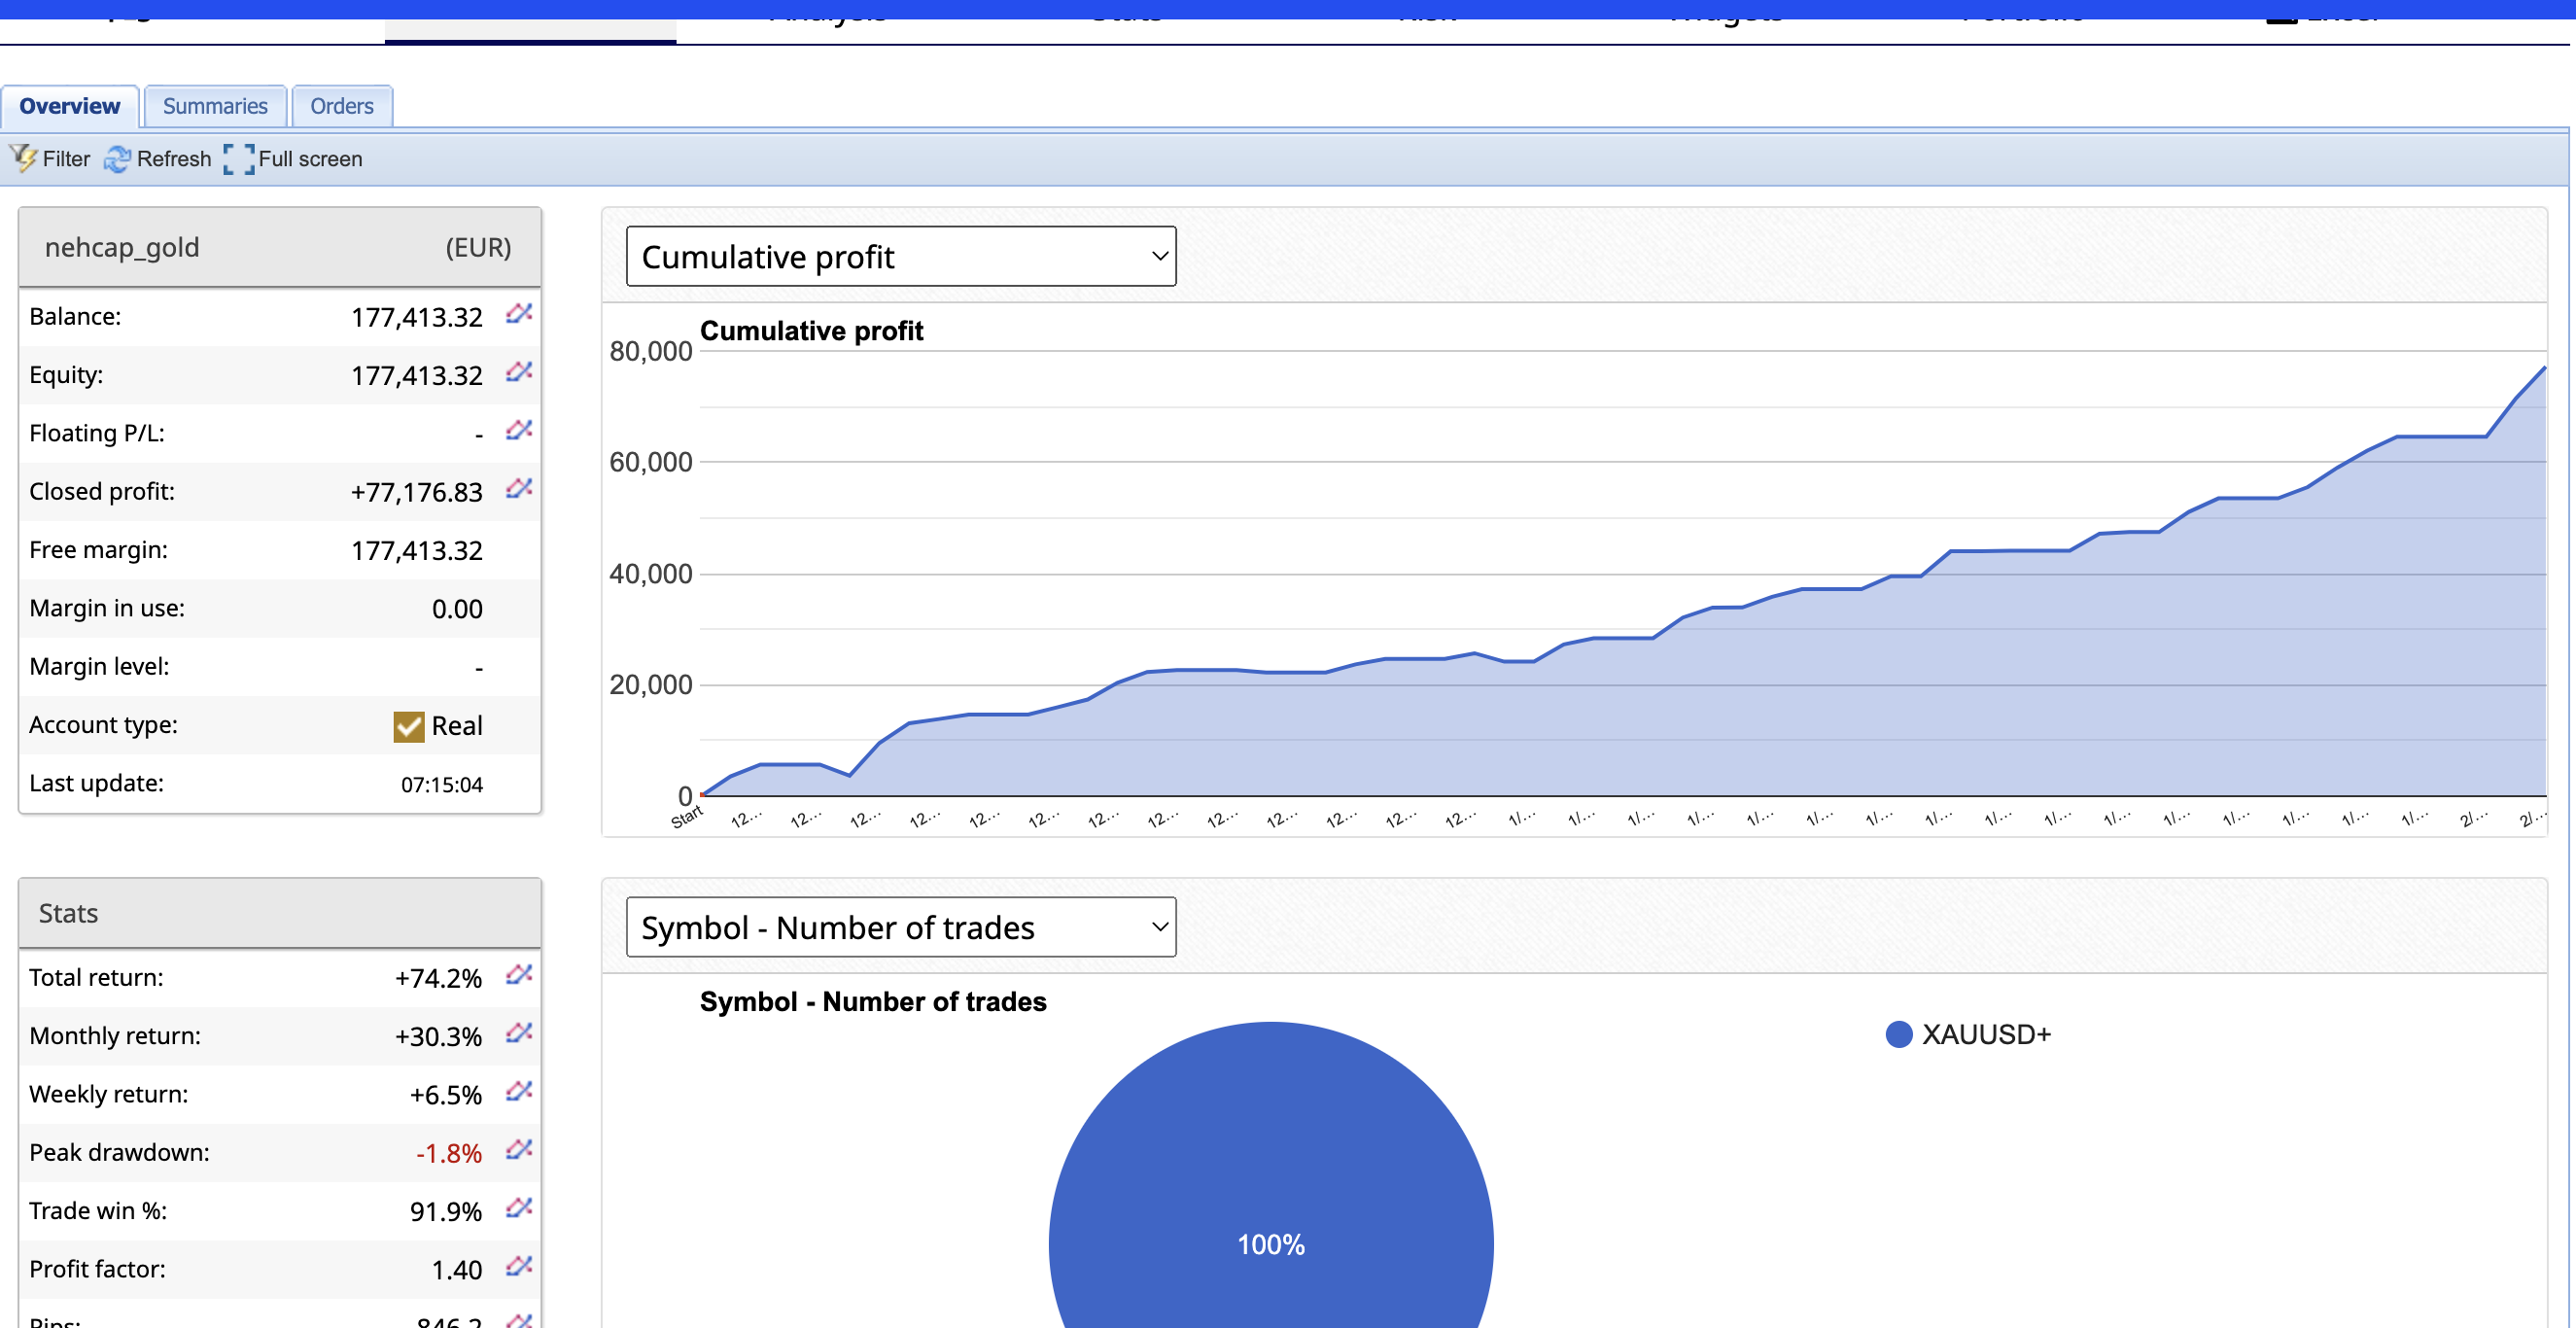Toggle XAUUSD+ legend entry in pie chart

click(x=1967, y=1034)
